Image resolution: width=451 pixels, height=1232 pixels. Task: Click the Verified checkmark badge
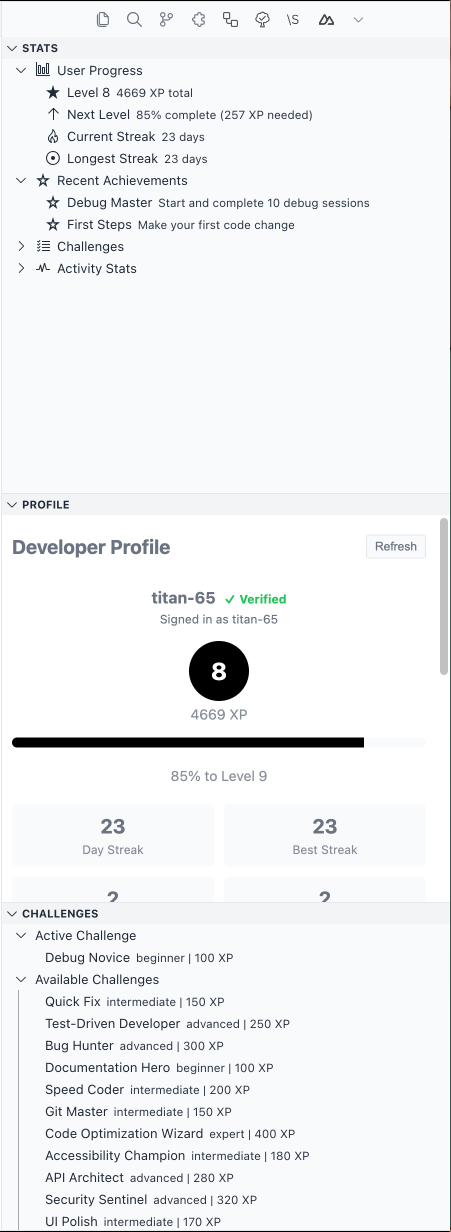click(x=255, y=599)
